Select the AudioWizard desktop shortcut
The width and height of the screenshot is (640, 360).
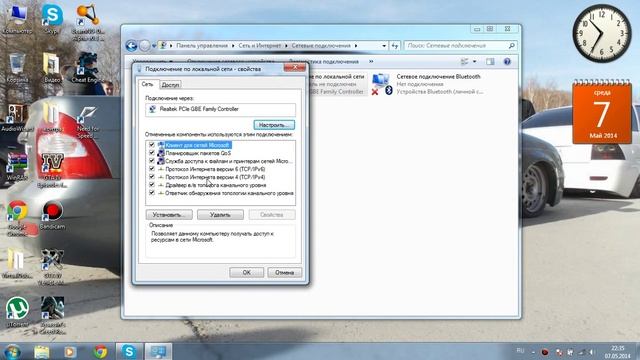point(17,118)
